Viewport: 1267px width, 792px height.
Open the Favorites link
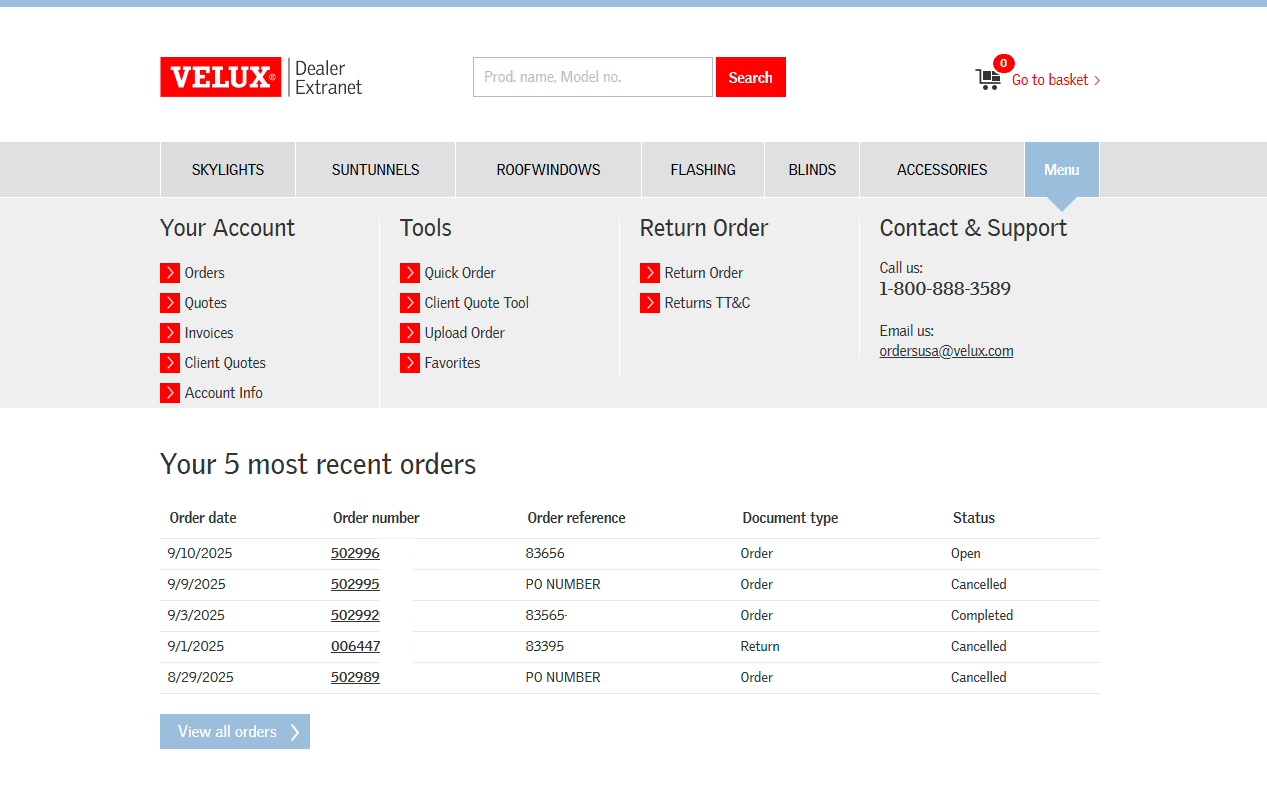click(453, 363)
